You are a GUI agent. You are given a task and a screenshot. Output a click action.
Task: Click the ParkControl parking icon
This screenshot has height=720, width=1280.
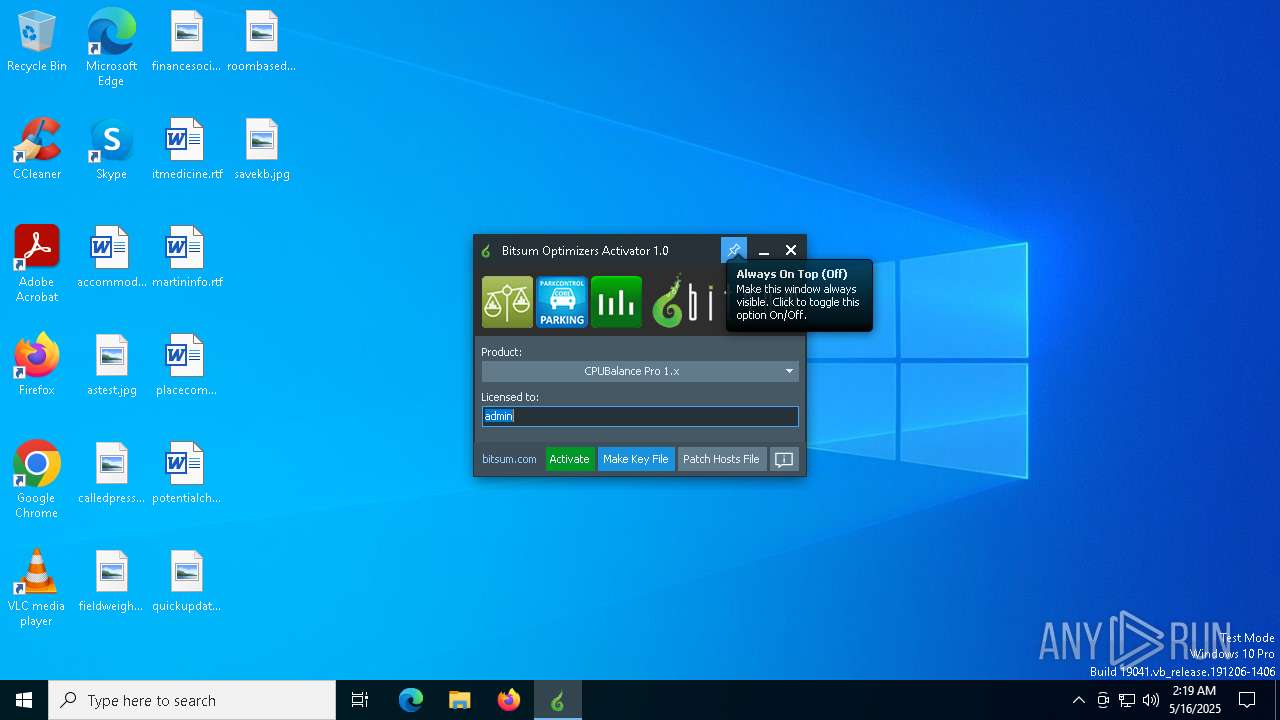pyautogui.click(x=562, y=302)
